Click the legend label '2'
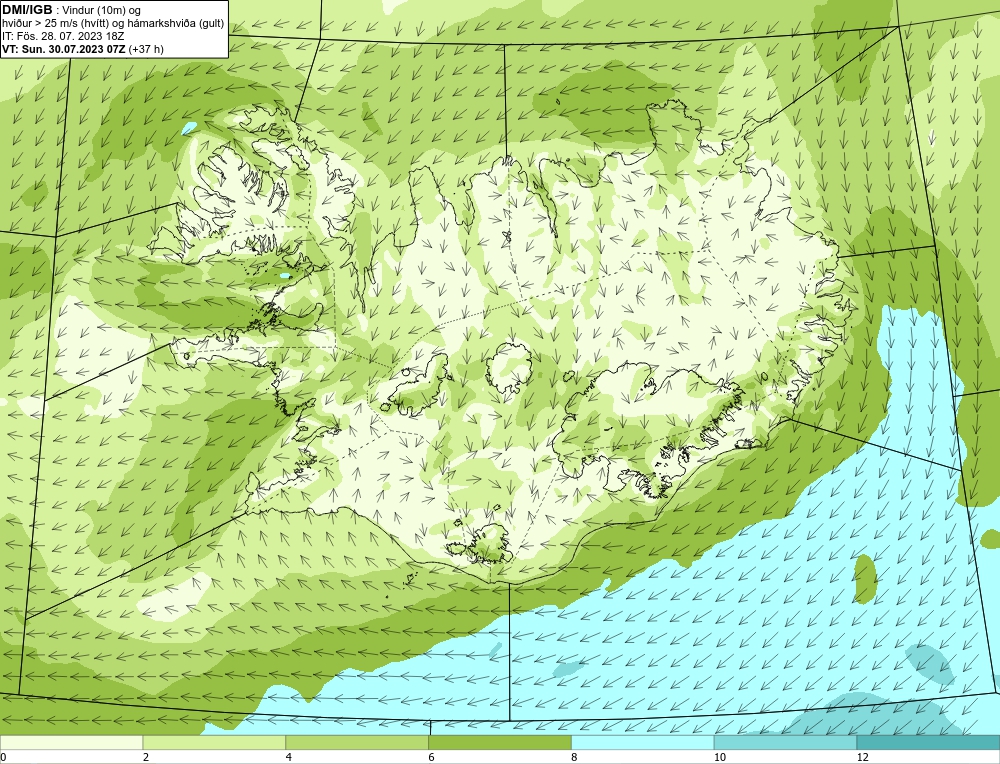Screen dimensions: 1000x764 (146, 757)
